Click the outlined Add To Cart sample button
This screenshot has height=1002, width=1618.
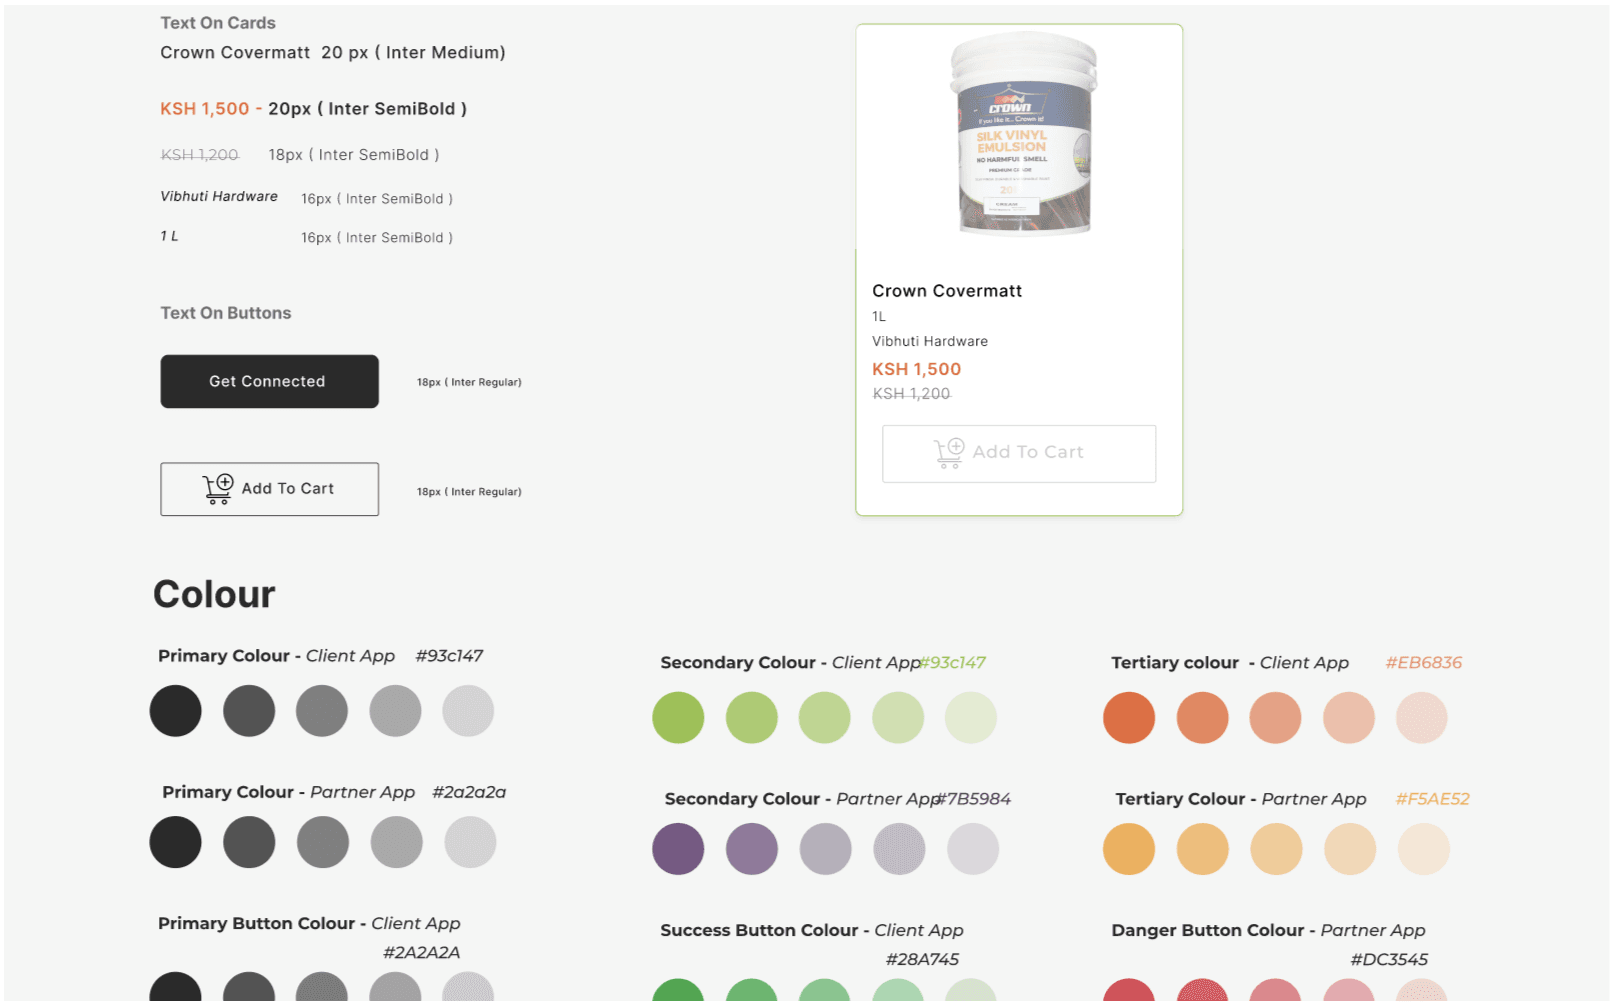(x=269, y=489)
